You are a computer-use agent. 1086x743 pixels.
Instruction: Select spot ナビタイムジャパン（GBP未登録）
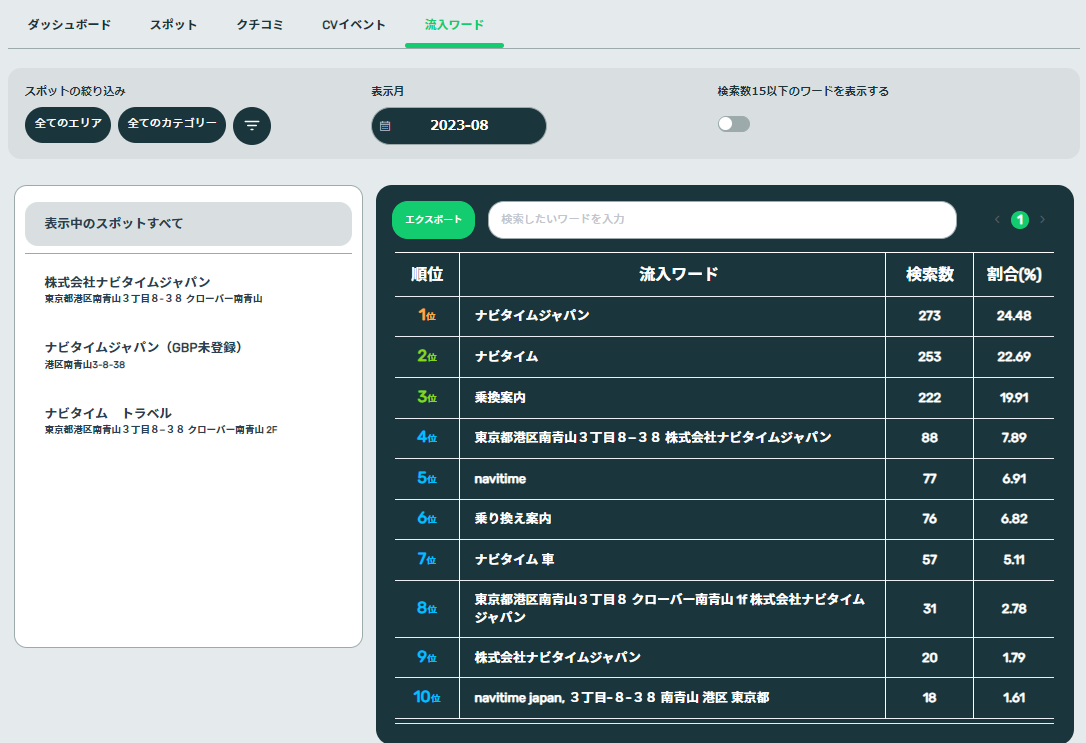(x=143, y=355)
